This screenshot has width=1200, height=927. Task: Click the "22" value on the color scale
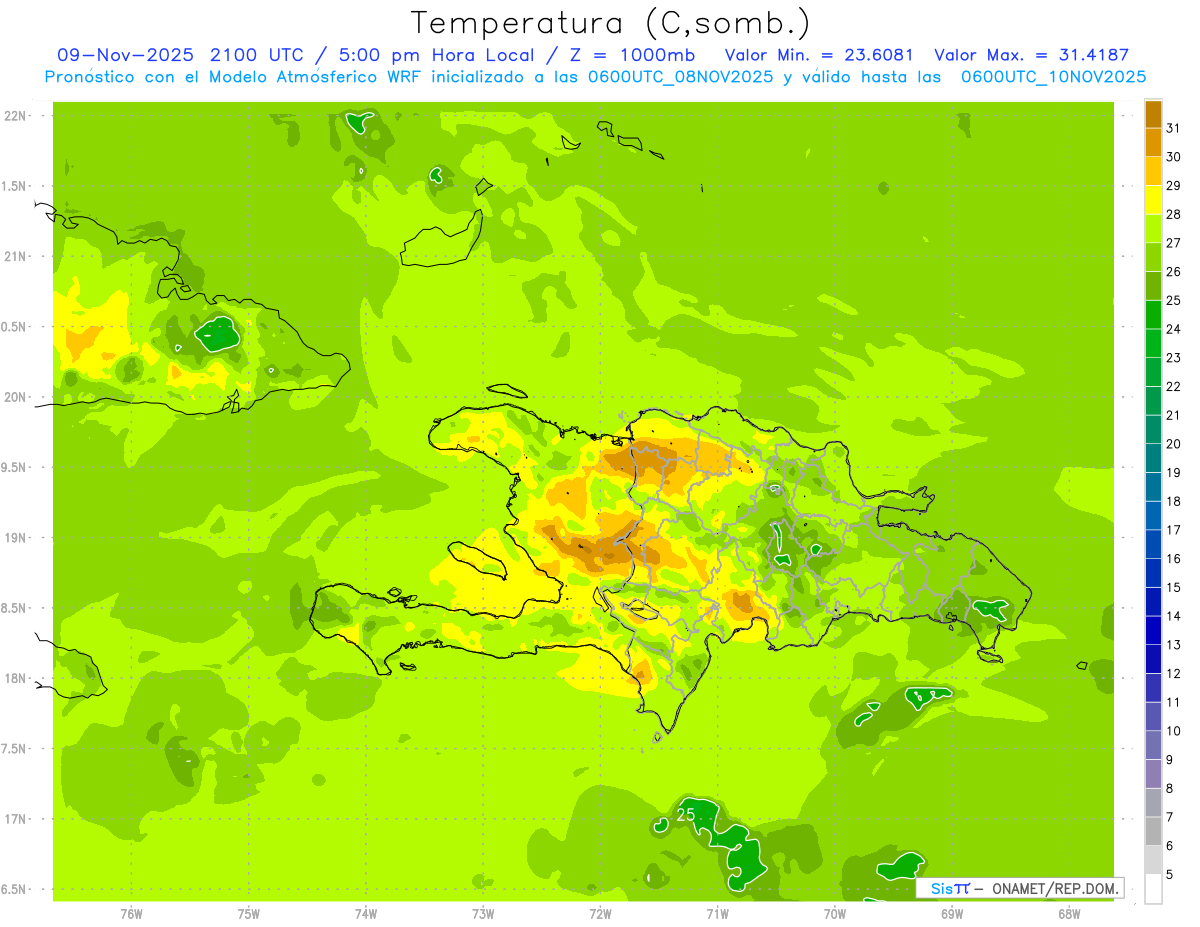click(x=1174, y=387)
